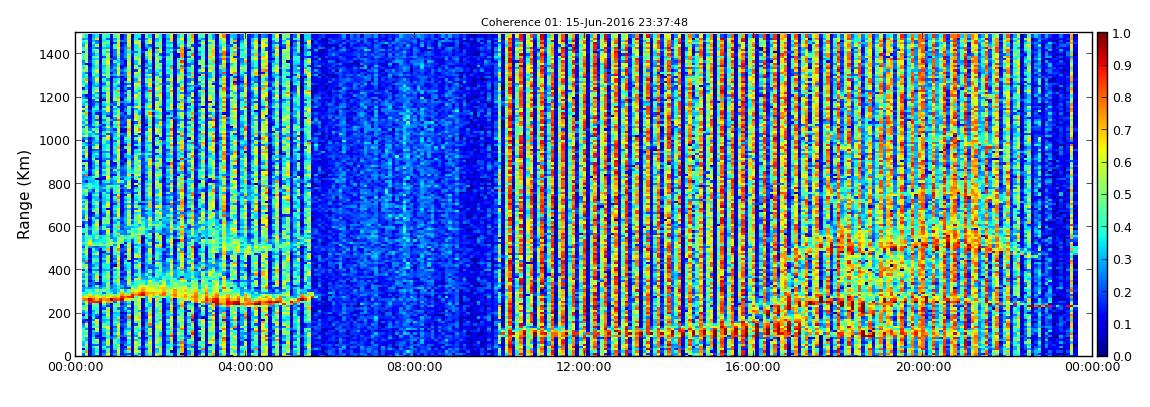Click the 0.6 colorbar label

1121,163
